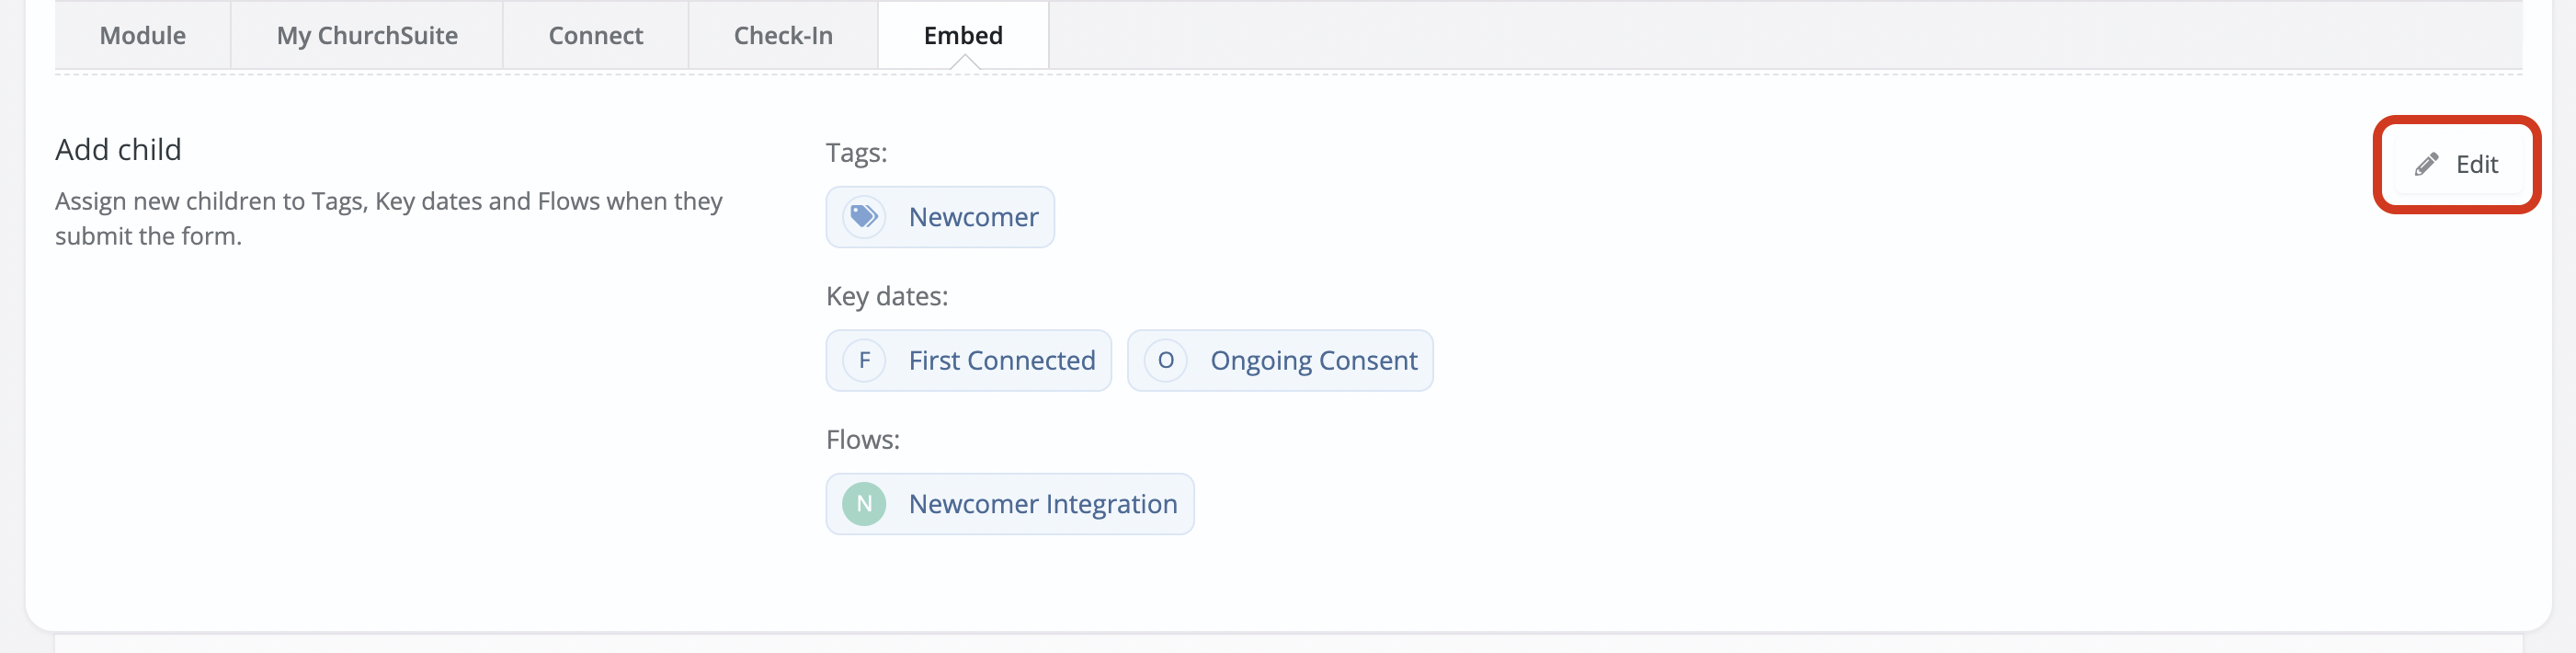Screen dimensions: 2576x653
Task: View the First Connected key date details
Action: (1001, 360)
